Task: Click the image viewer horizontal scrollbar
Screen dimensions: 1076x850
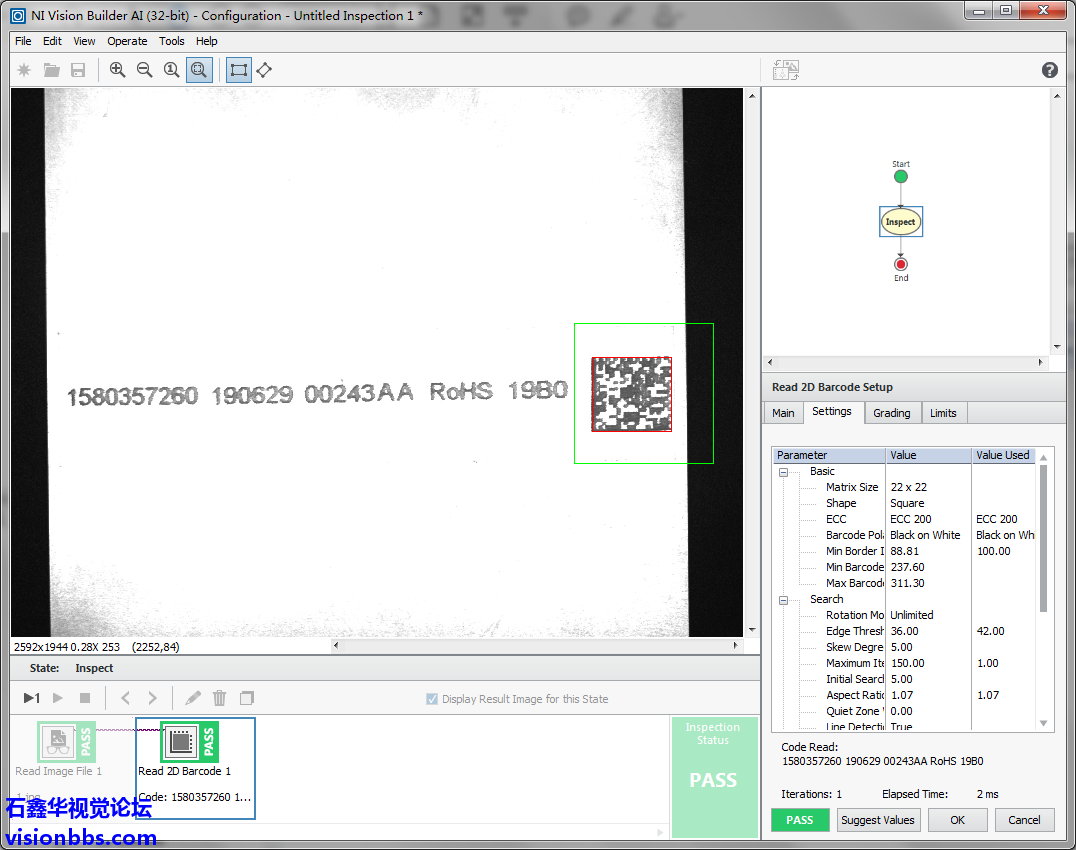Action: tap(535, 646)
